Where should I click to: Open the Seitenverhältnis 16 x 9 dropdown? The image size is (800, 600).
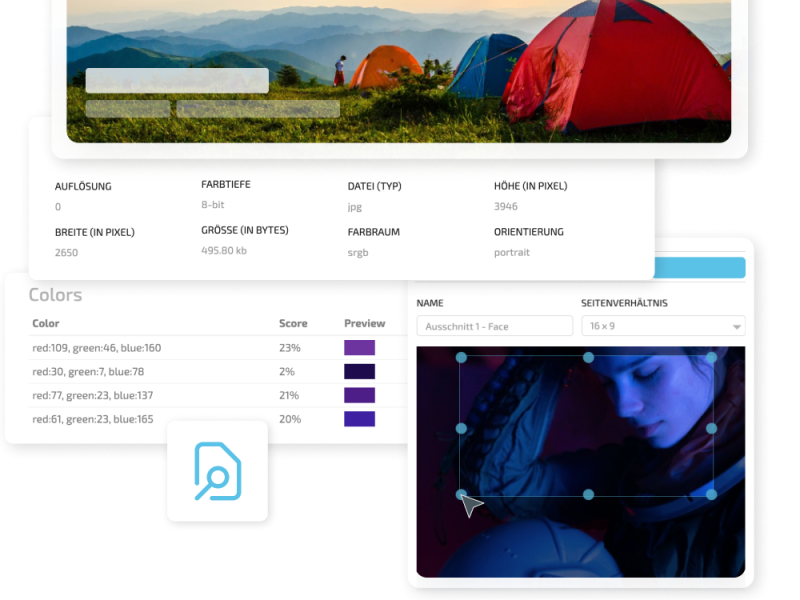point(663,326)
